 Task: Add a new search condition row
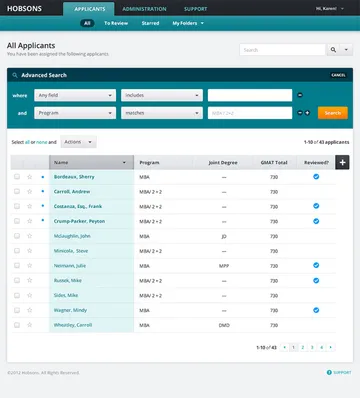307,113
